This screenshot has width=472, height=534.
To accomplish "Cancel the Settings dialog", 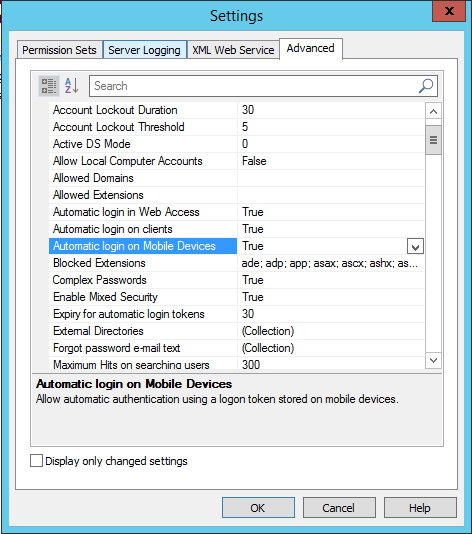I will click(339, 507).
